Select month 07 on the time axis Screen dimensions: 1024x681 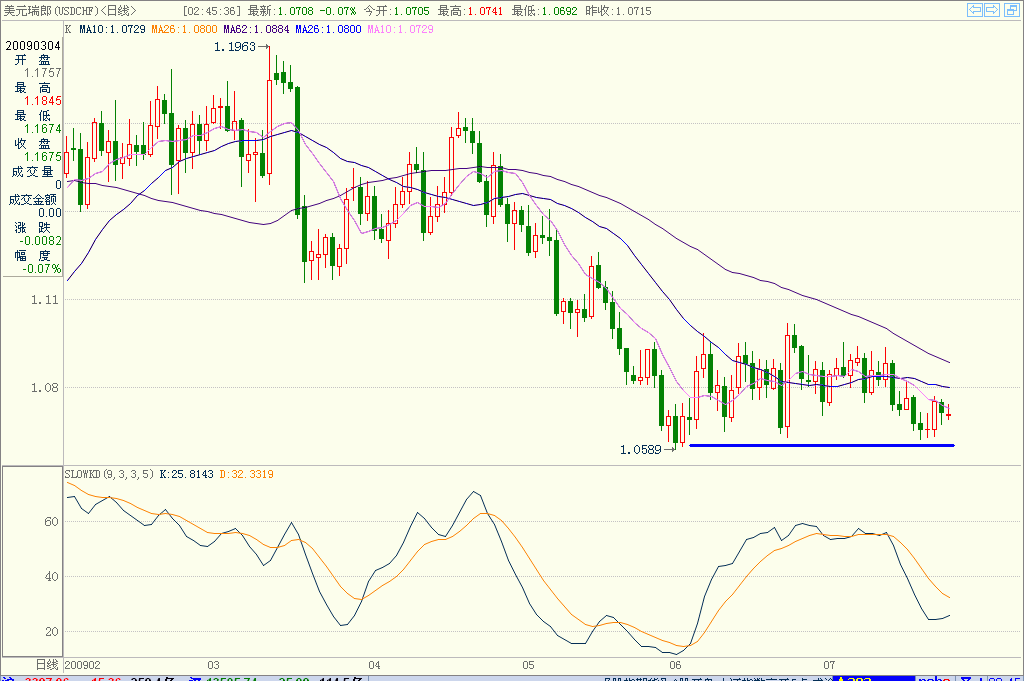point(829,665)
